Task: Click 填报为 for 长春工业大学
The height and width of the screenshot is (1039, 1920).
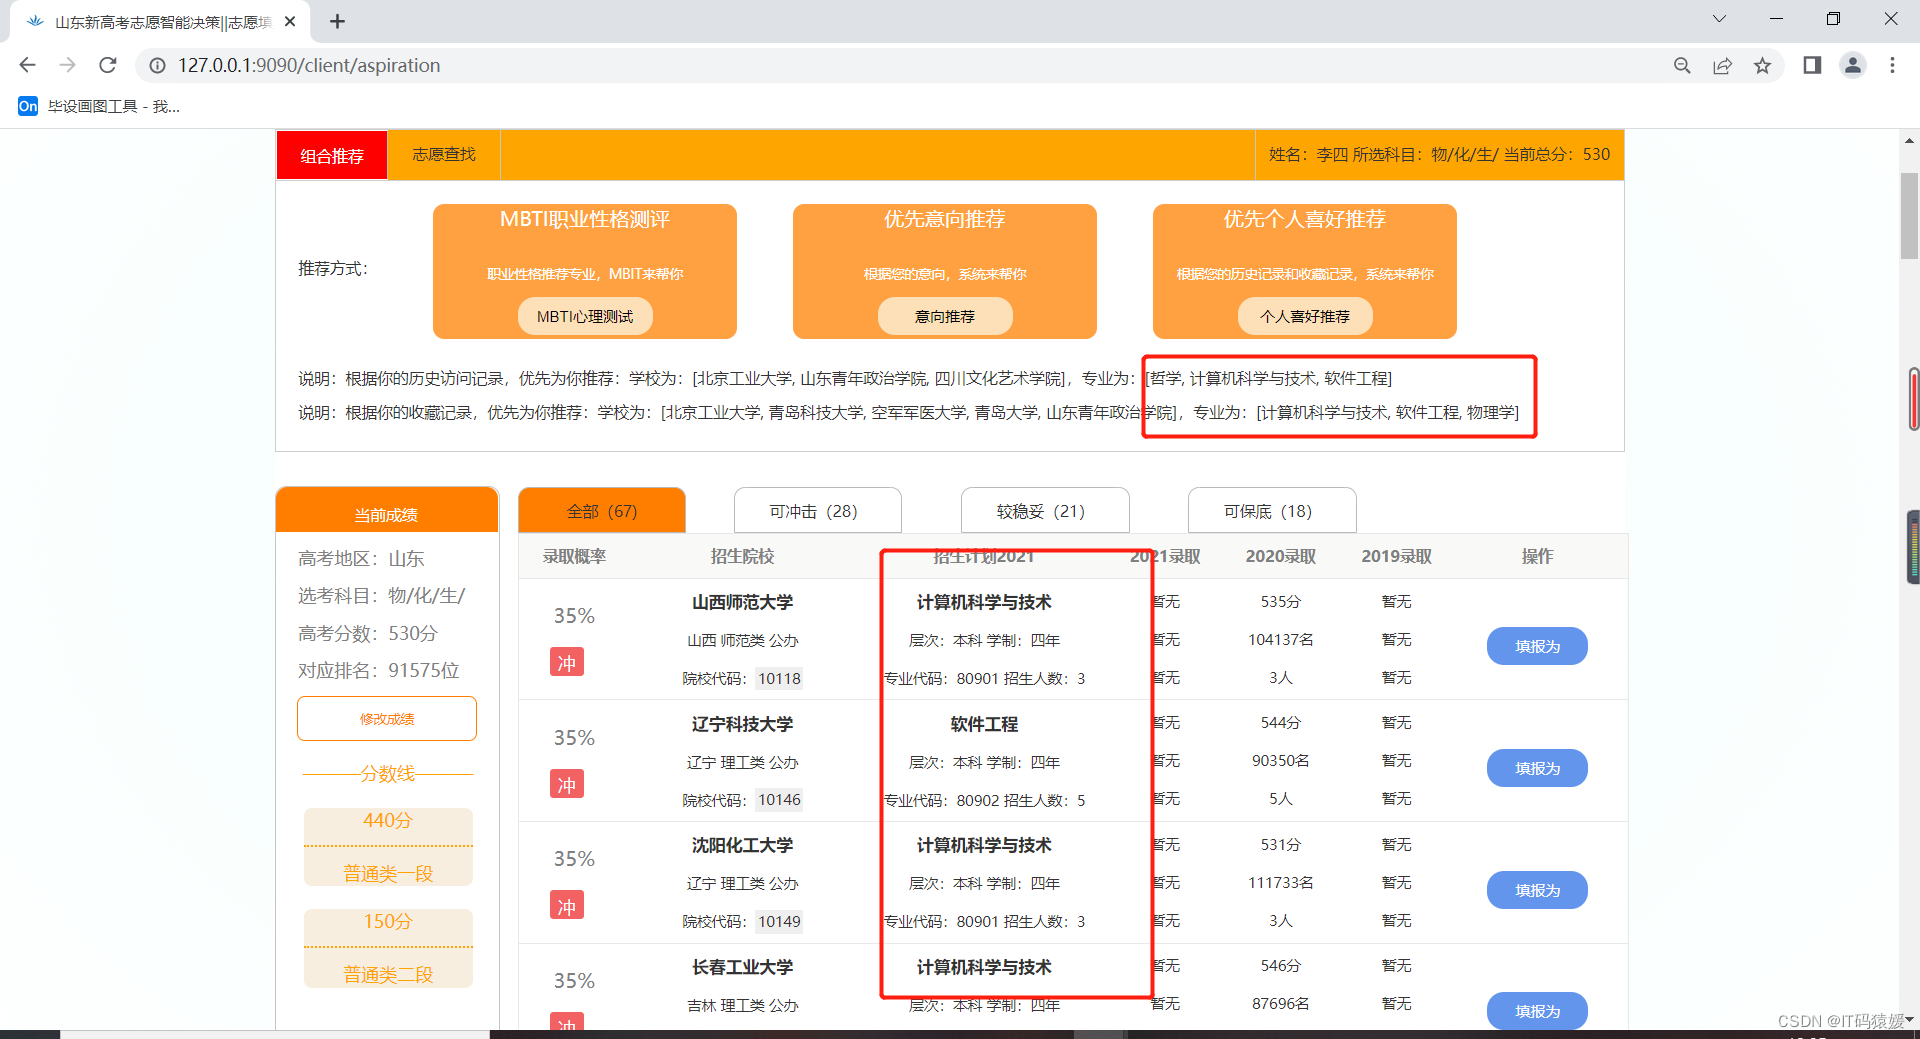Action: [1537, 1011]
